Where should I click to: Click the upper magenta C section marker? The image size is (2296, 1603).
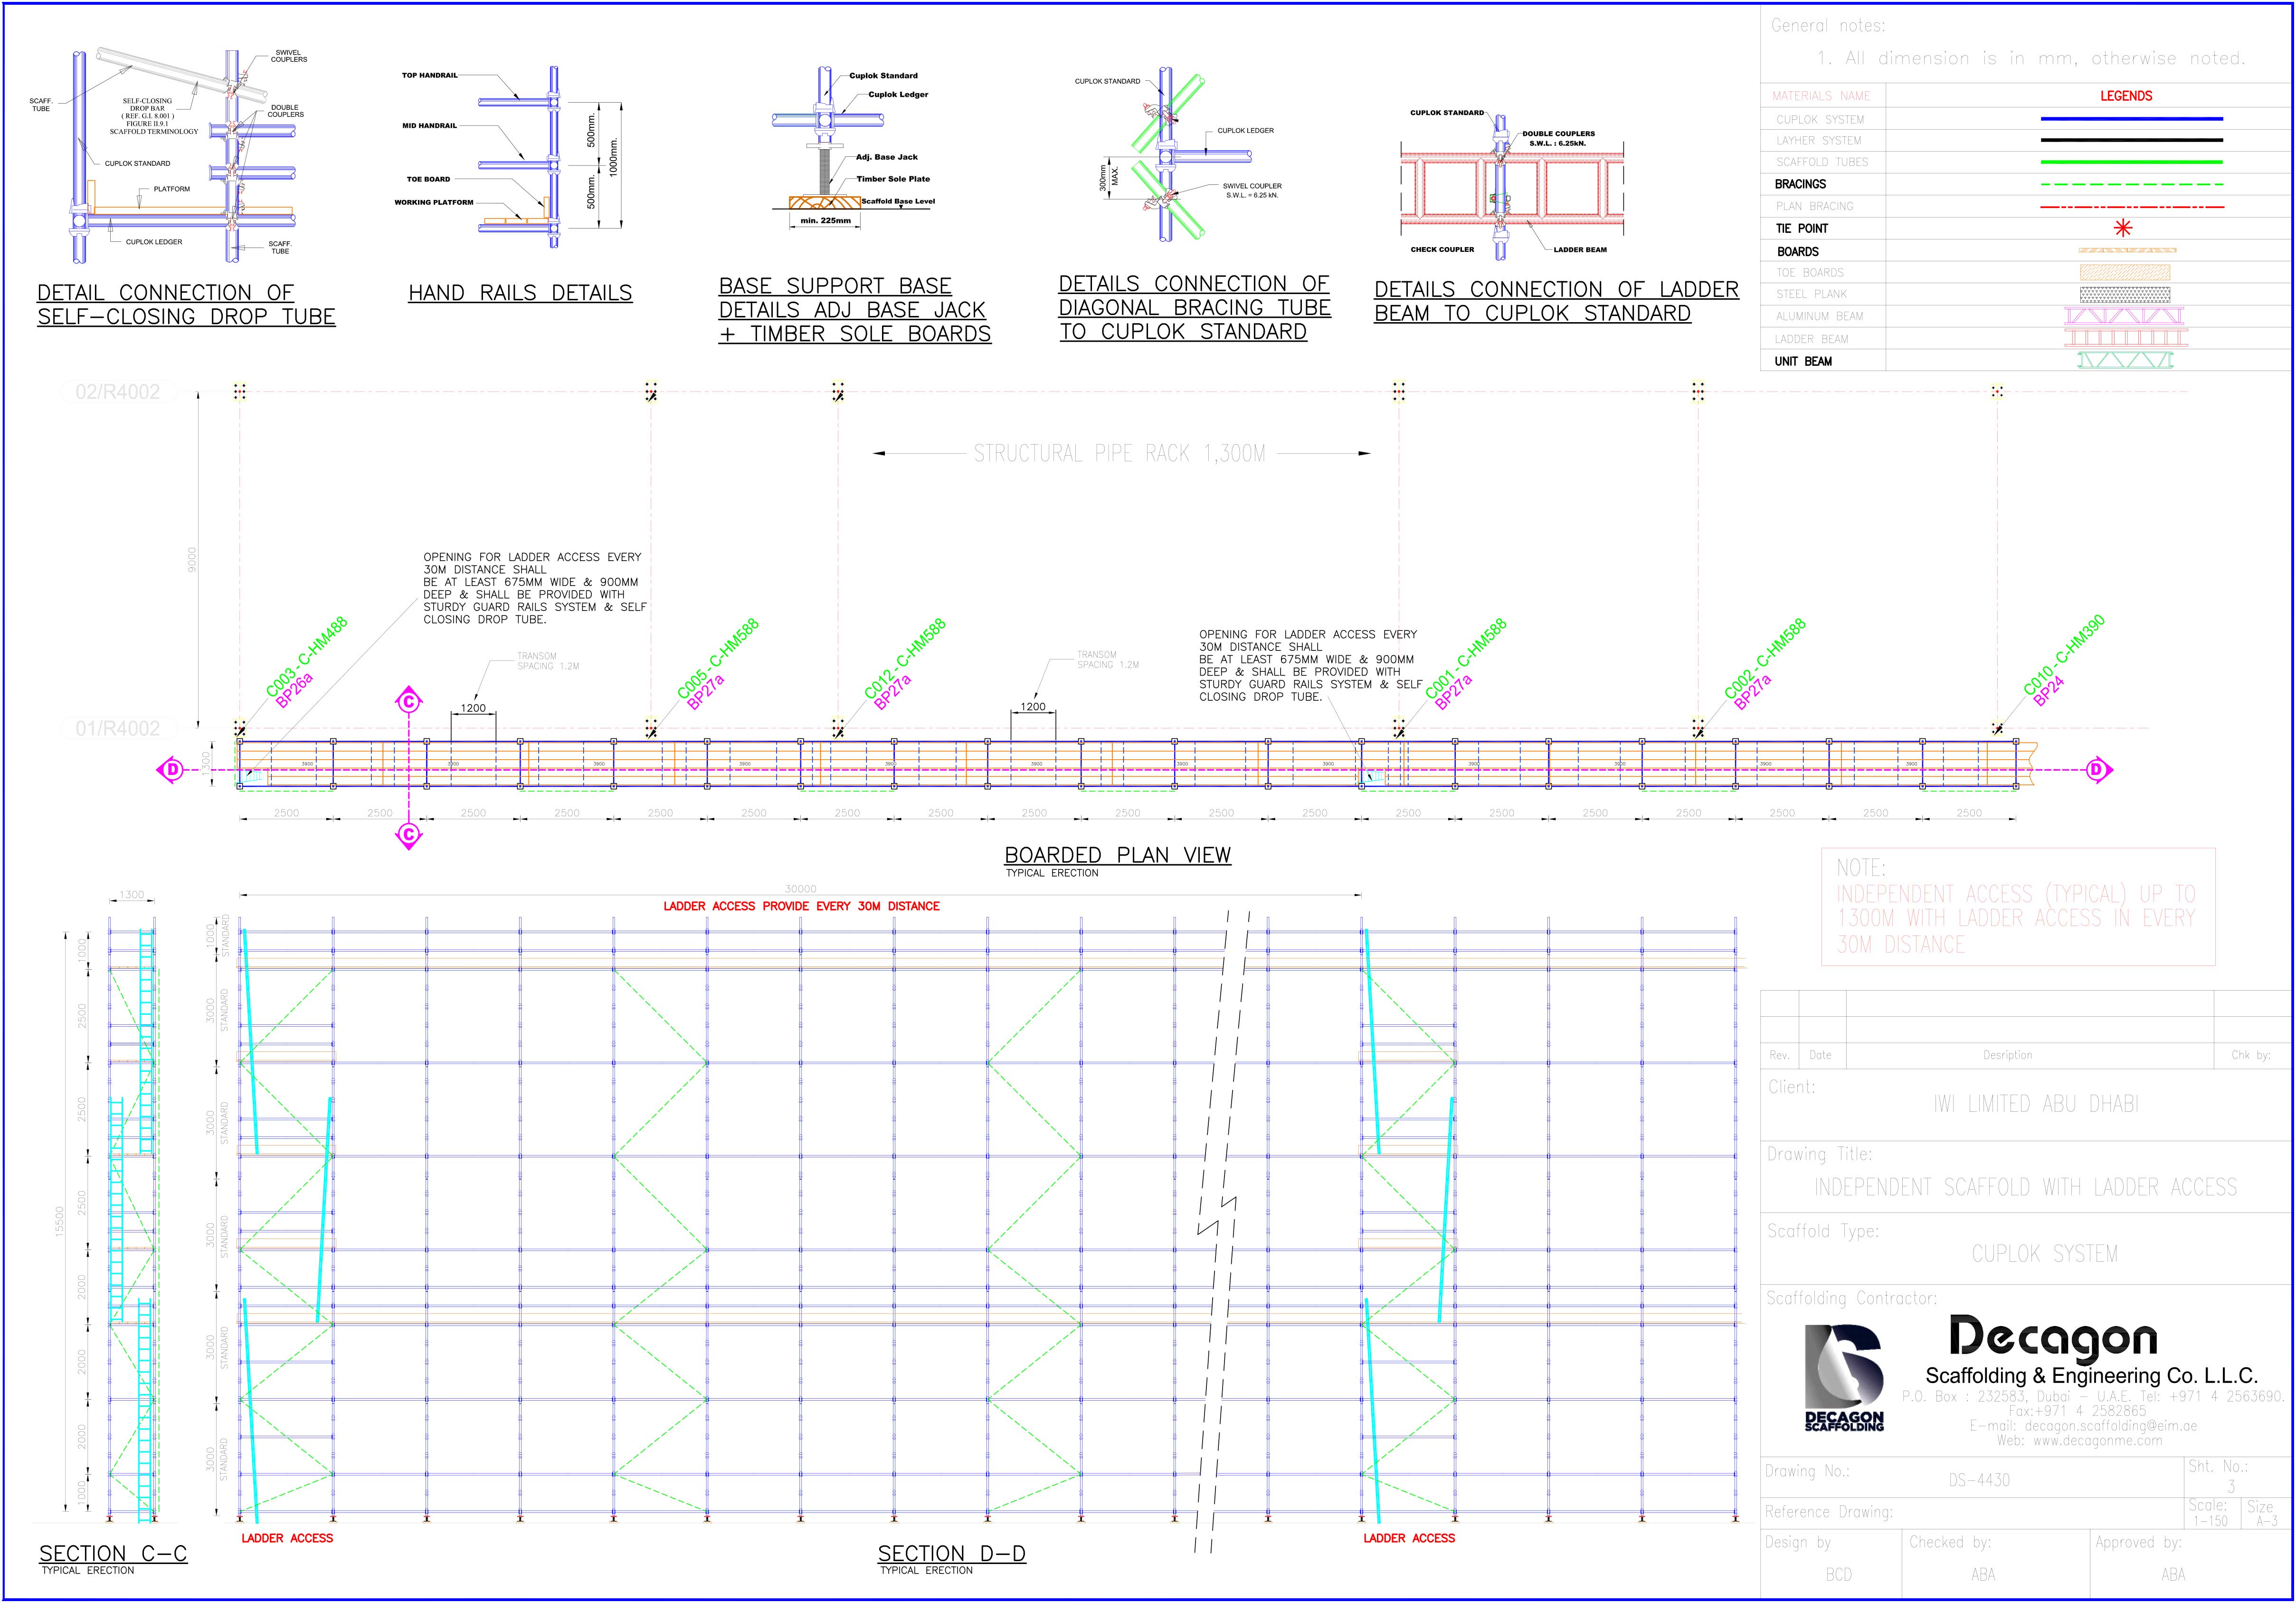tap(408, 702)
